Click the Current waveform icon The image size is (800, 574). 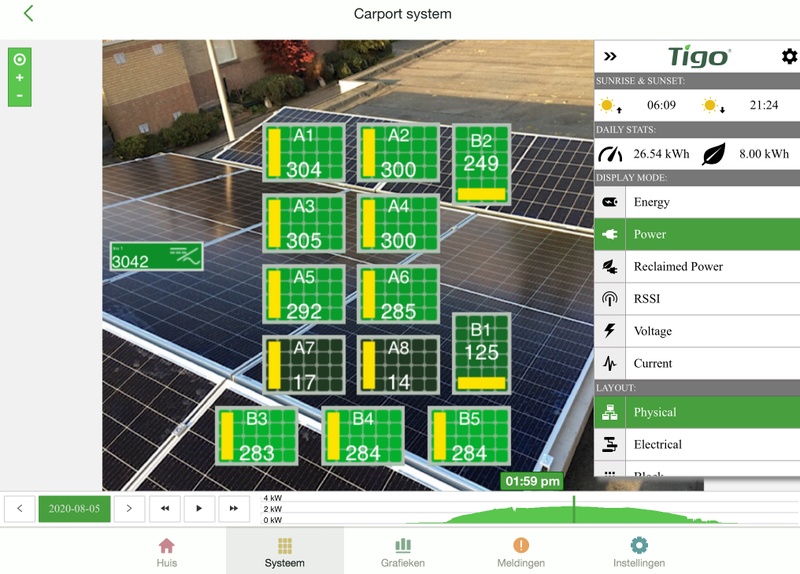point(610,363)
